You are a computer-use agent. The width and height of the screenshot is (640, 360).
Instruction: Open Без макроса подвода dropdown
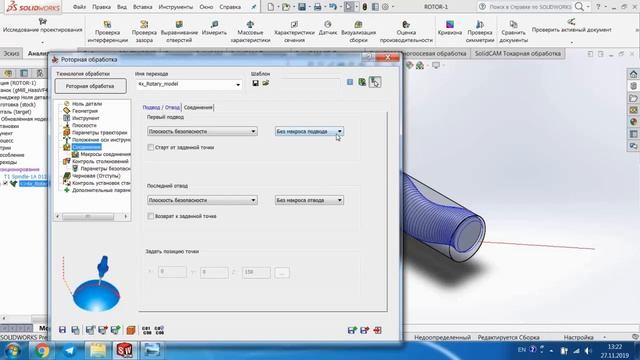tap(309, 131)
